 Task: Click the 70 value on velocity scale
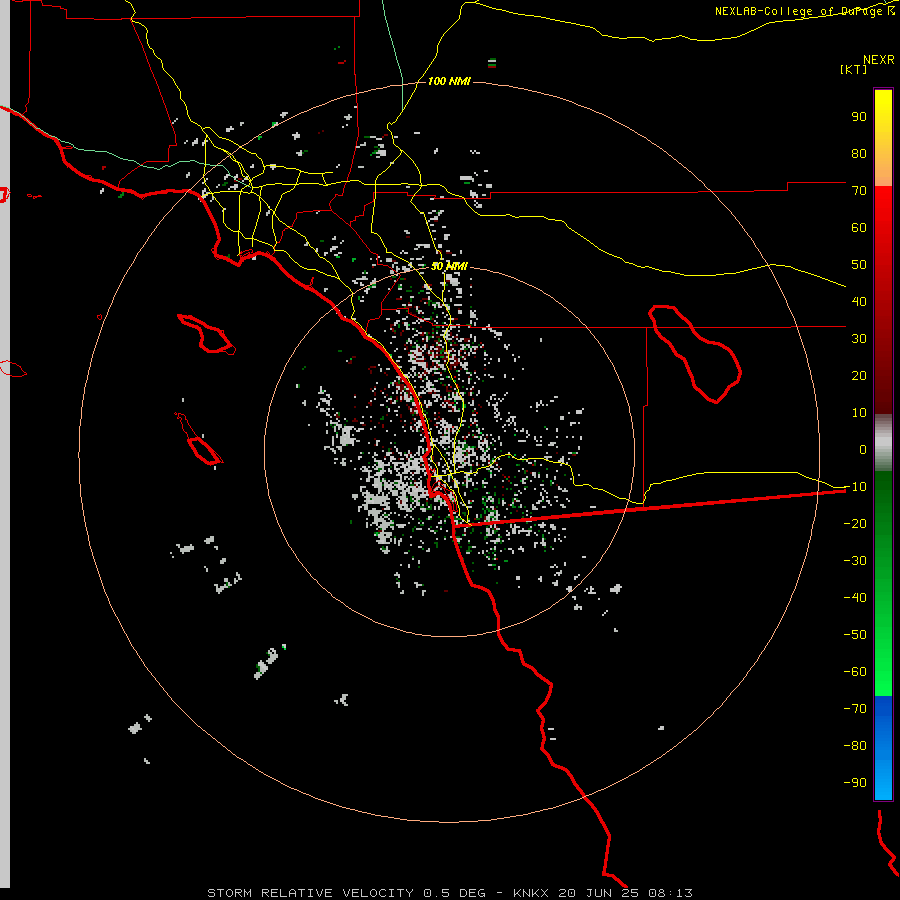(859, 191)
